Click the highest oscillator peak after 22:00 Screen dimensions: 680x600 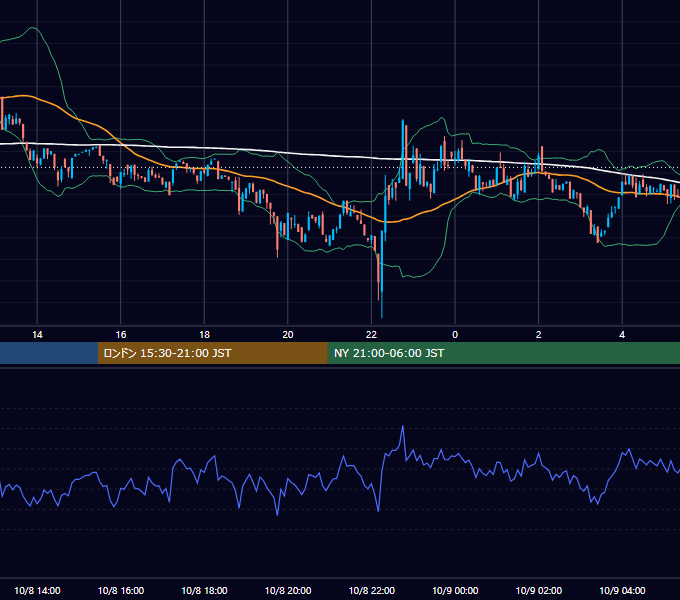pyautogui.click(x=403, y=427)
